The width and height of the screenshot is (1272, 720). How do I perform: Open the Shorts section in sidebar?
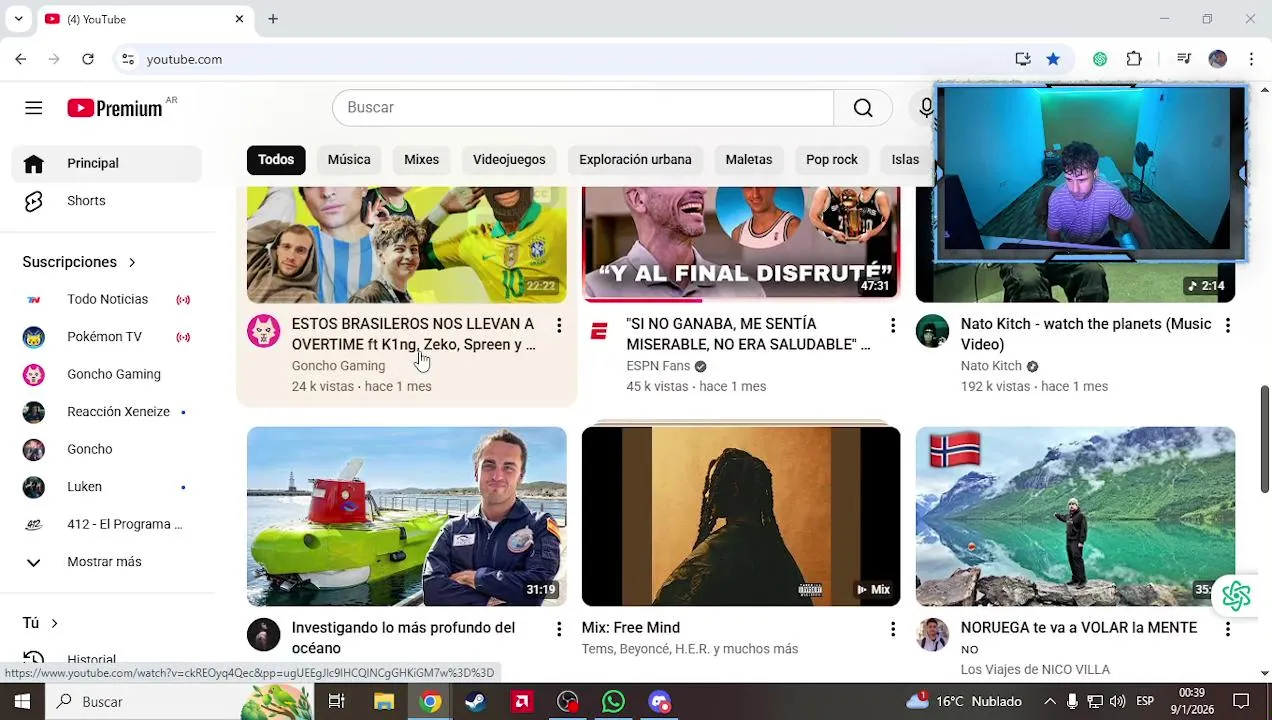point(107,201)
